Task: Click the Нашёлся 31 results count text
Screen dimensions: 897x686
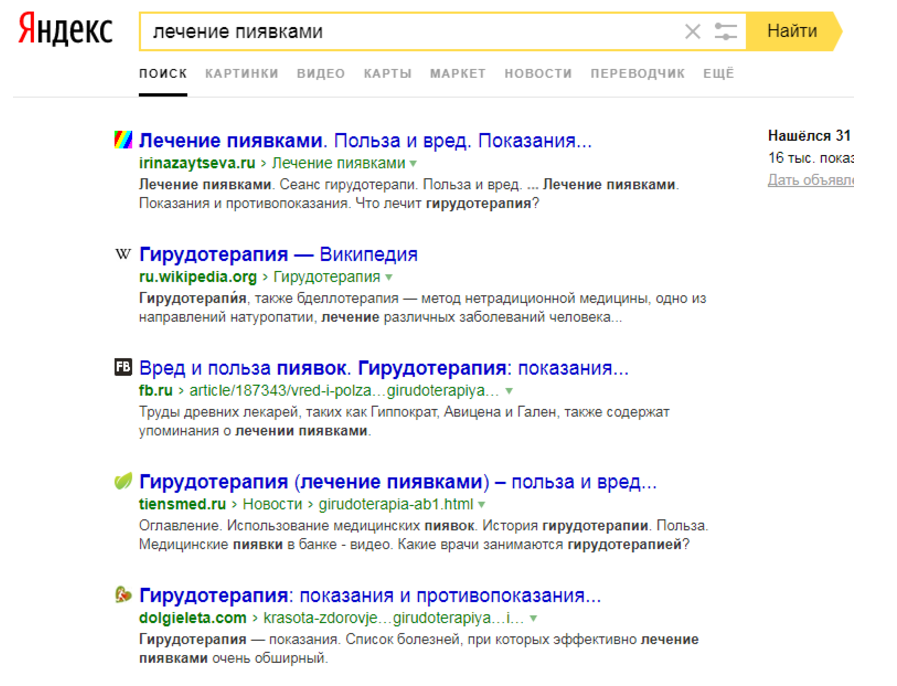Action: (809, 136)
